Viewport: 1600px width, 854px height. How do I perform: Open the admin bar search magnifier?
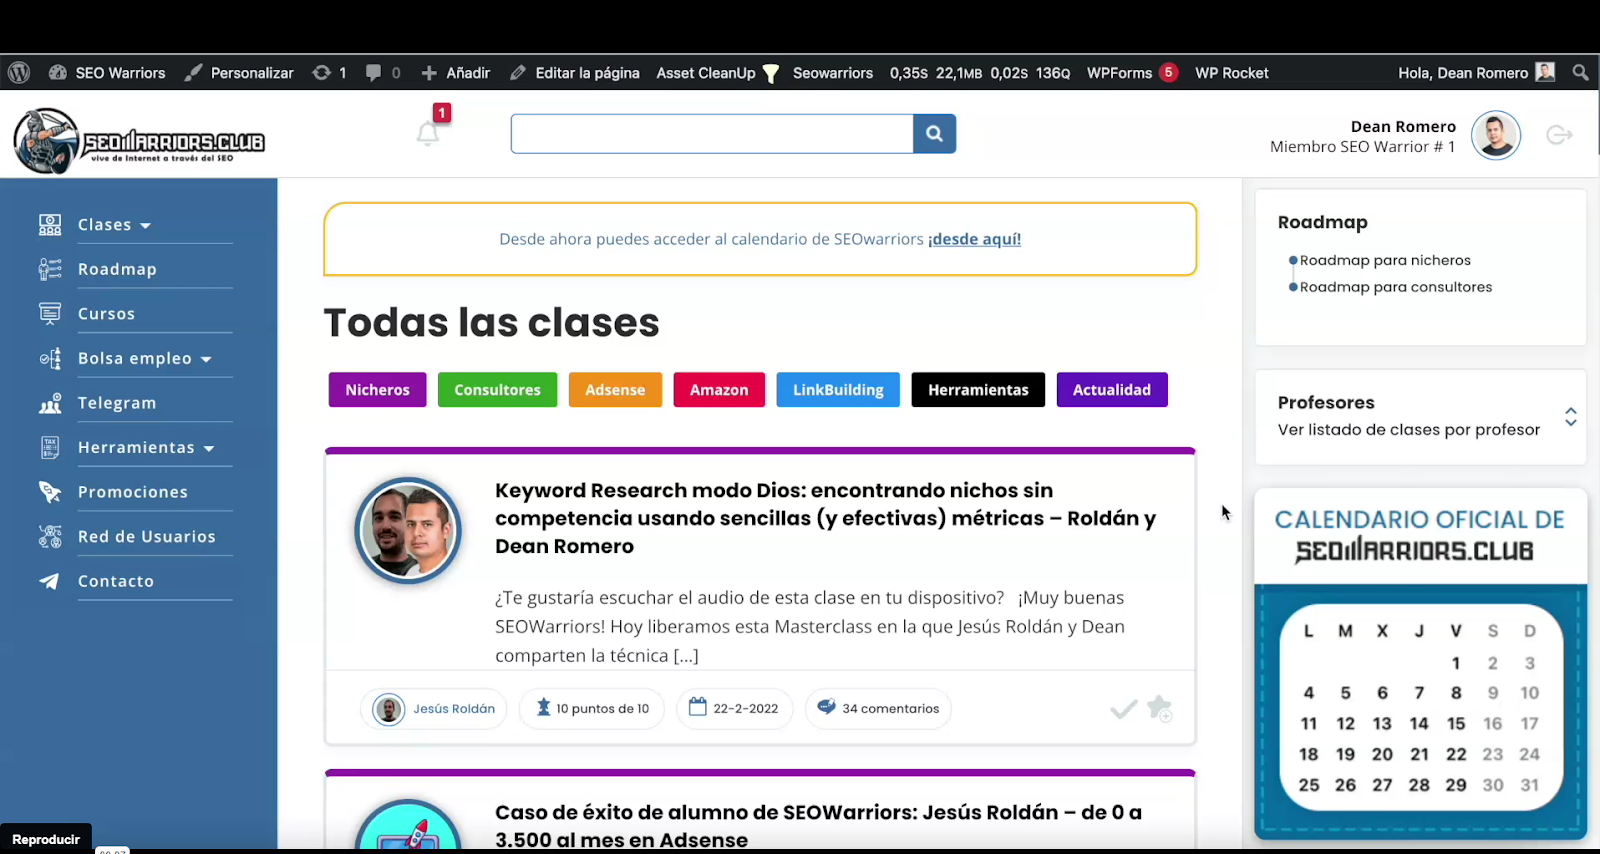[1580, 73]
